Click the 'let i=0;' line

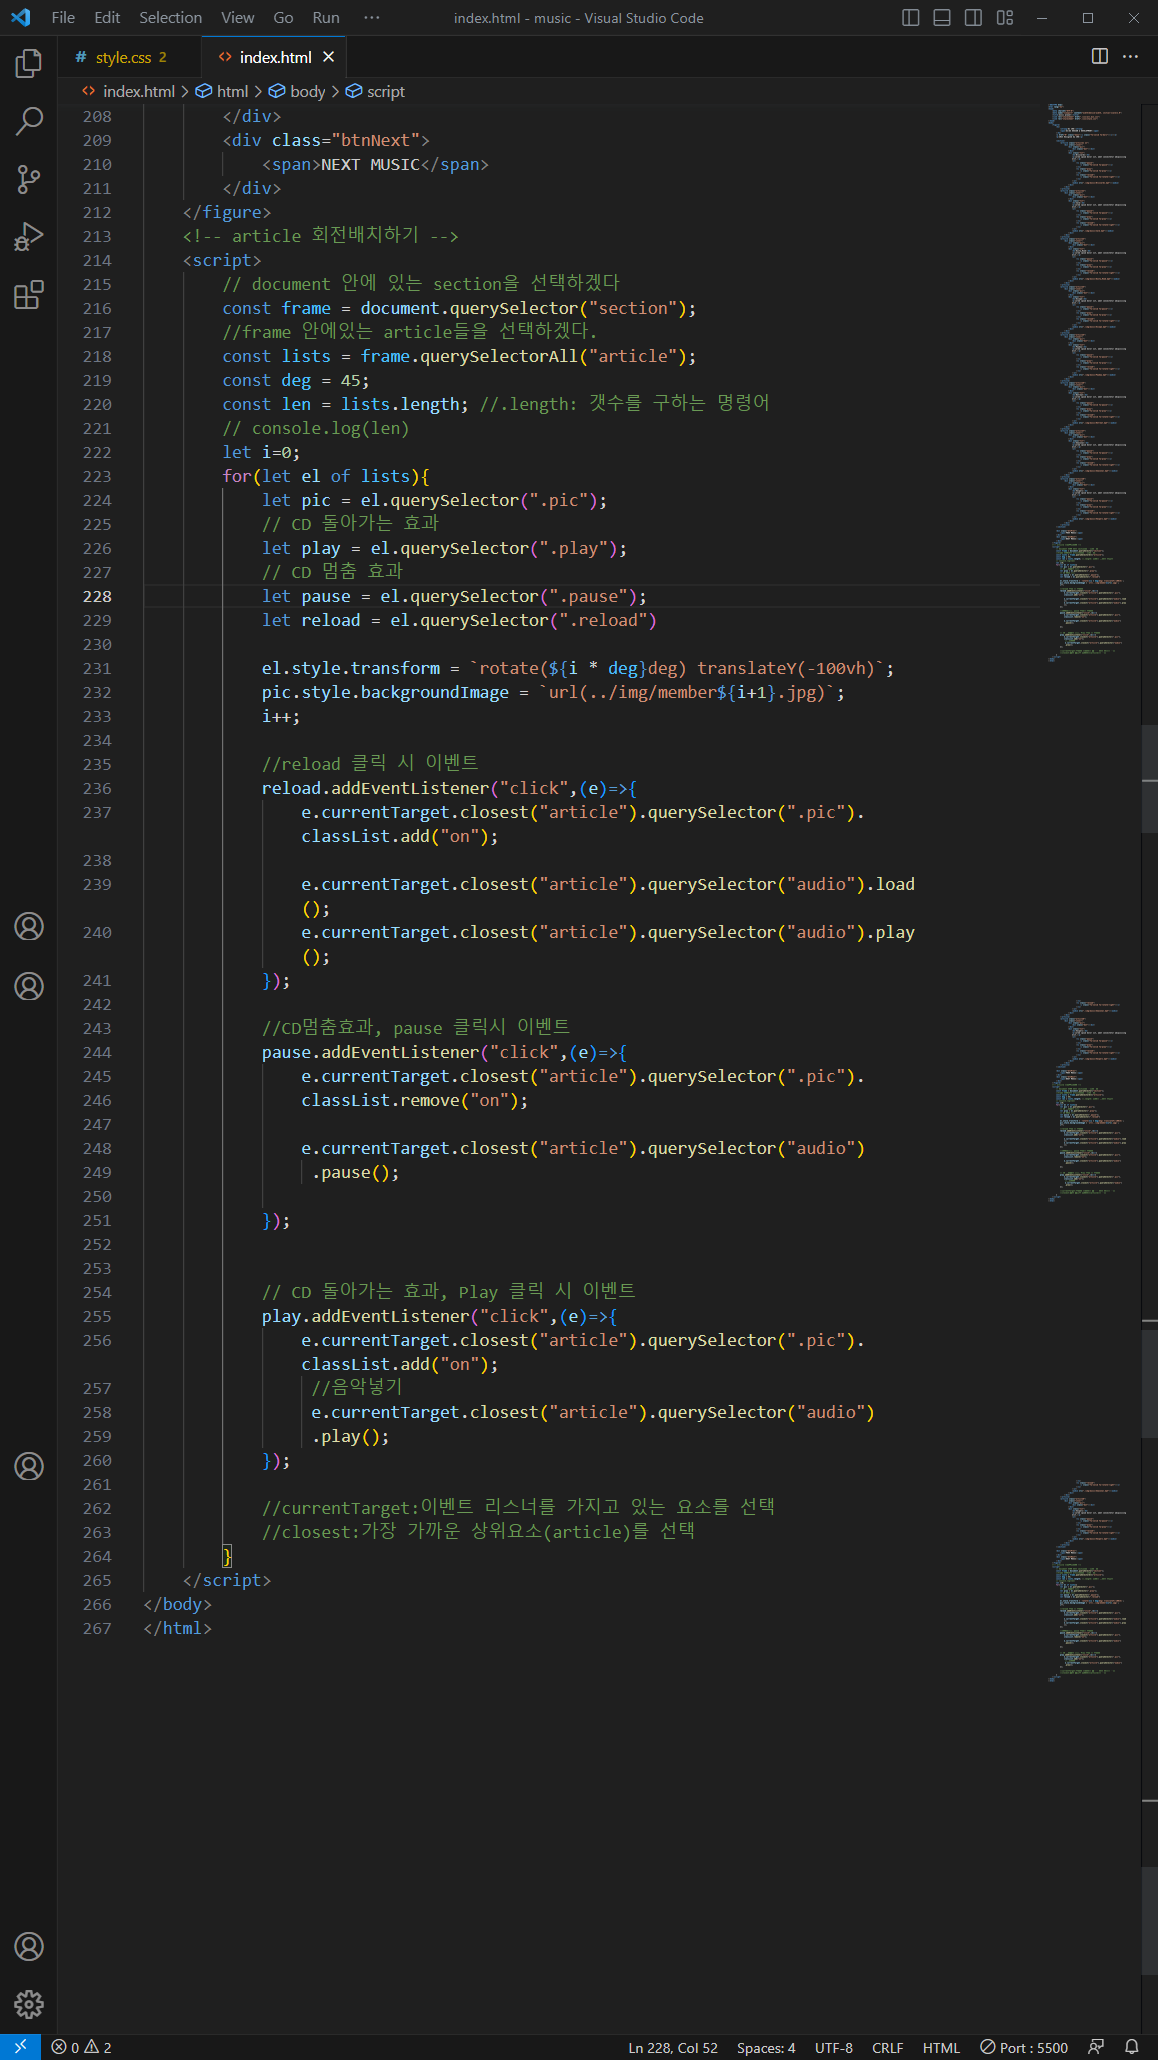click(261, 452)
